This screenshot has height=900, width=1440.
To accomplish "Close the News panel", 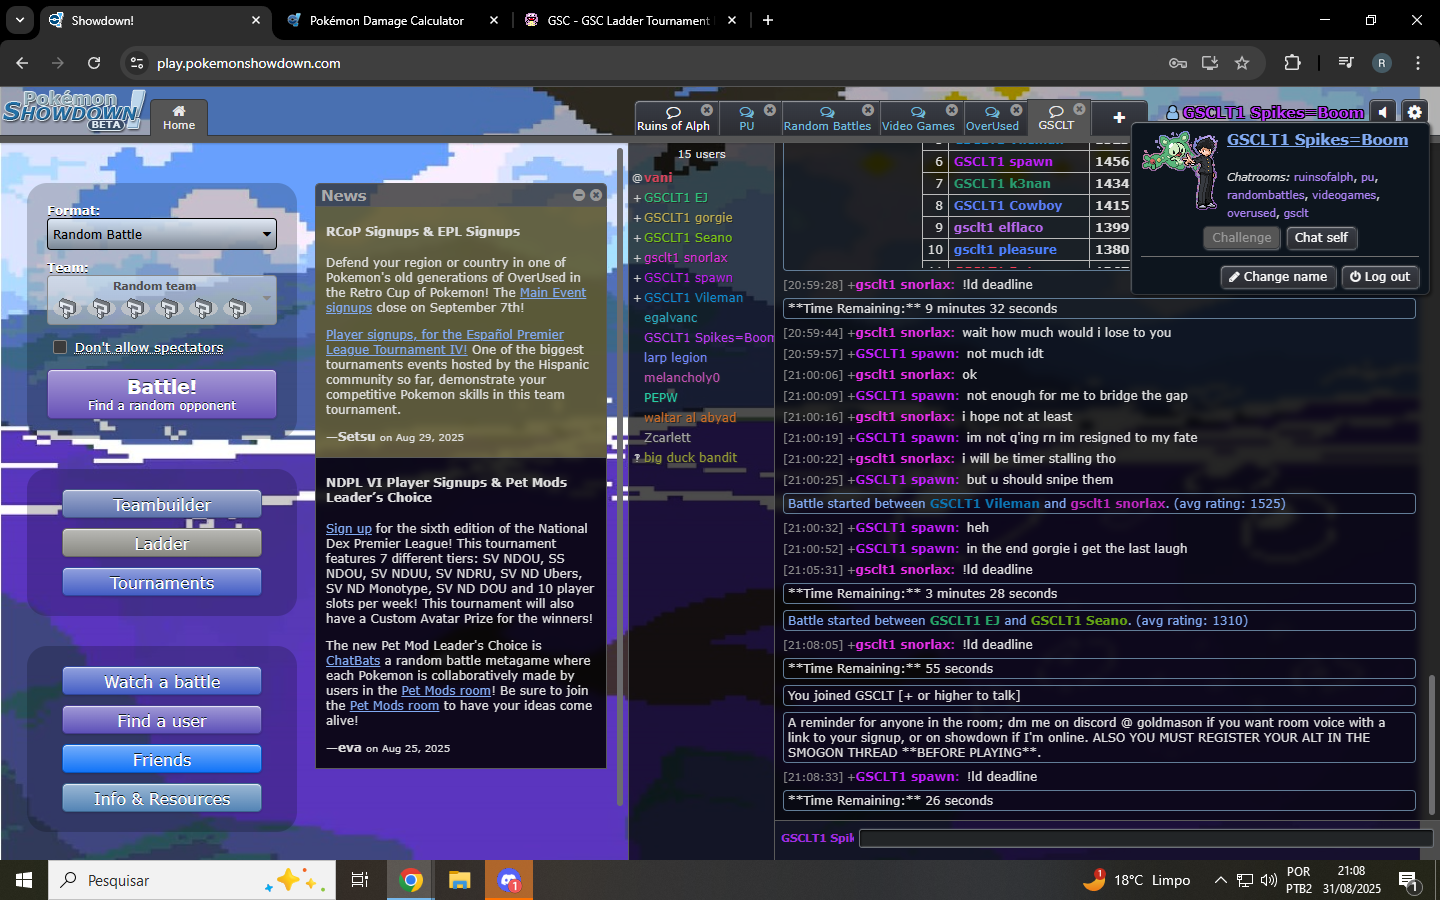I will coord(596,195).
